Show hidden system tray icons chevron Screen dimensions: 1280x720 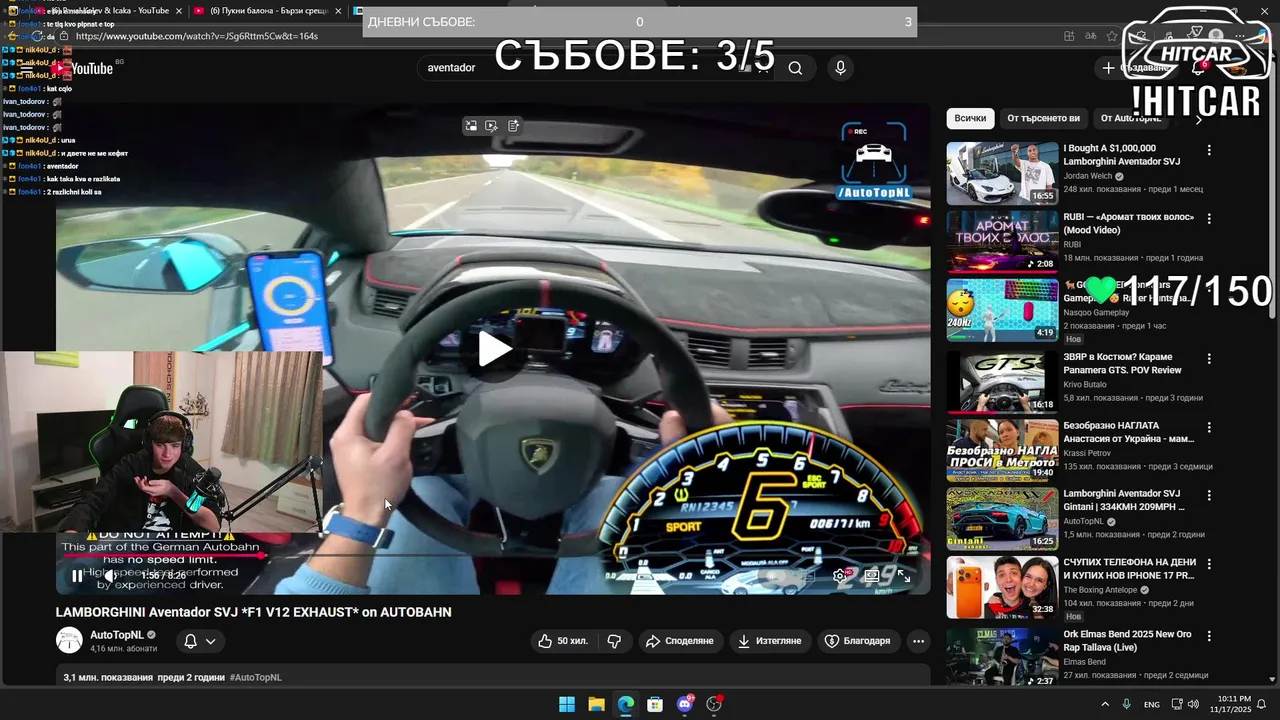pyautogui.click(x=1105, y=704)
